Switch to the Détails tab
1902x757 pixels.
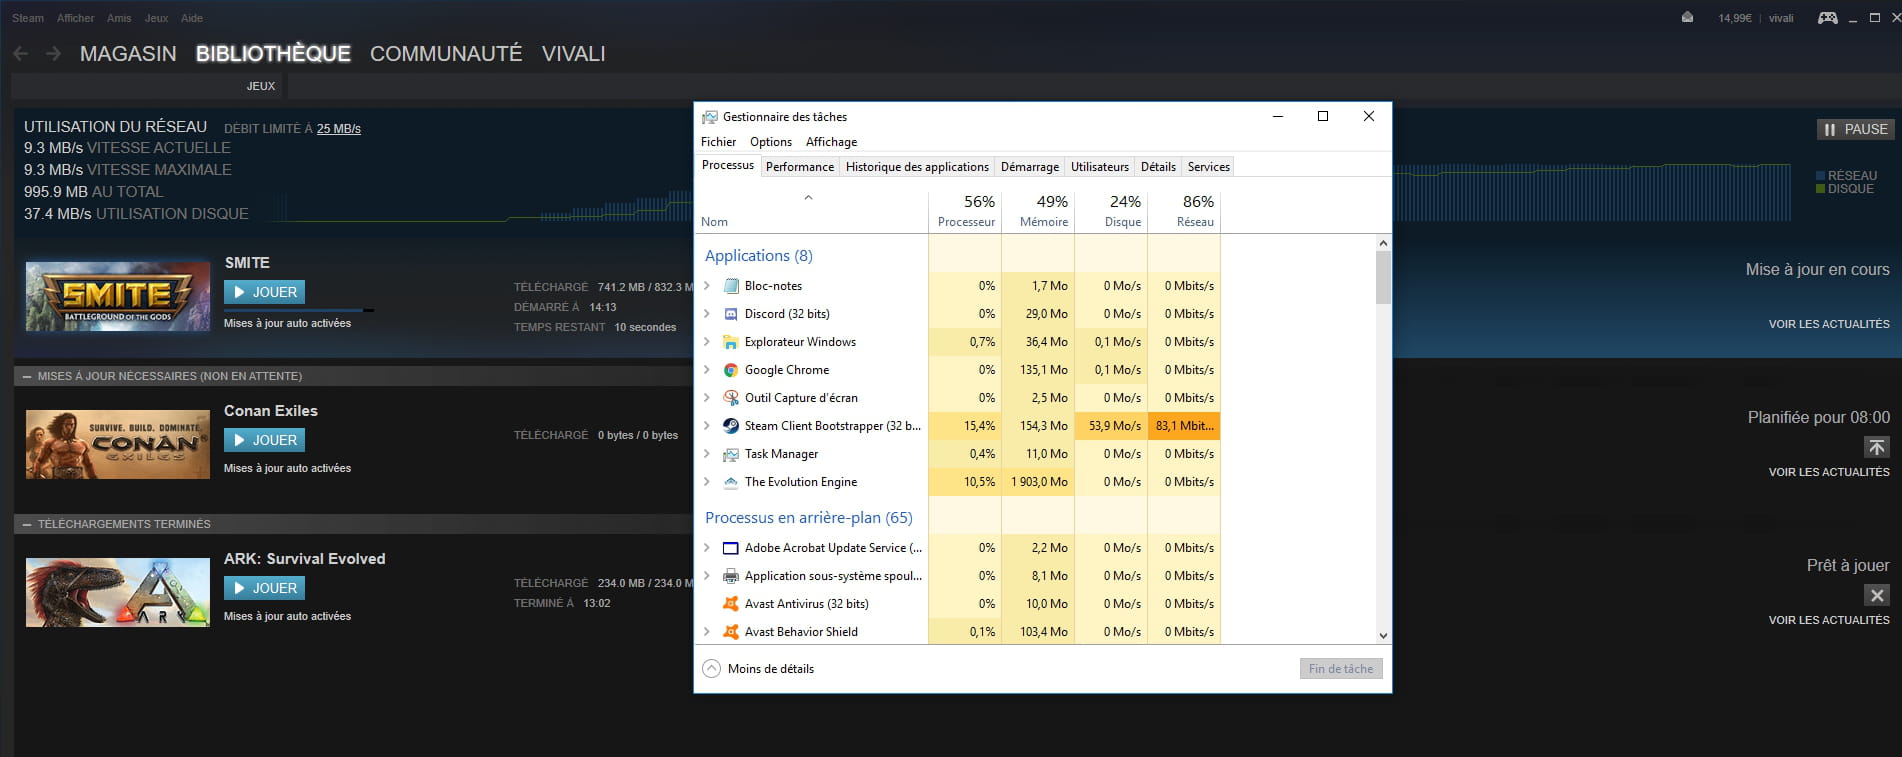[x=1158, y=167]
